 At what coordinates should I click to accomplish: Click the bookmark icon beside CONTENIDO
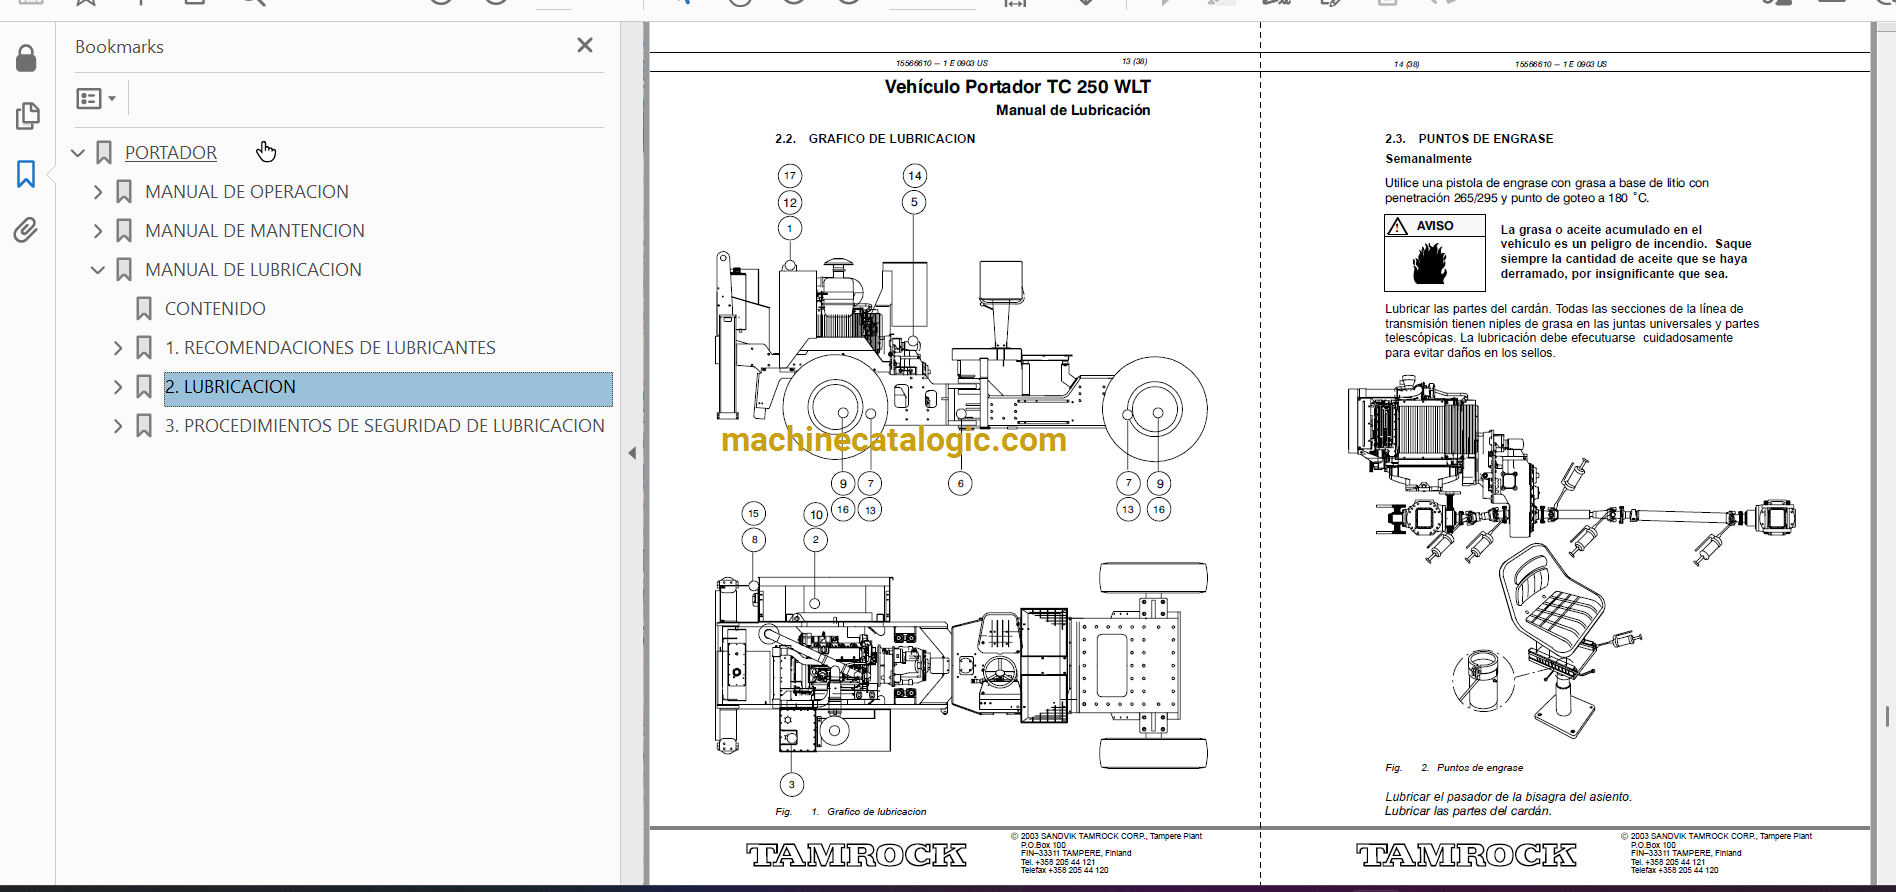click(144, 309)
